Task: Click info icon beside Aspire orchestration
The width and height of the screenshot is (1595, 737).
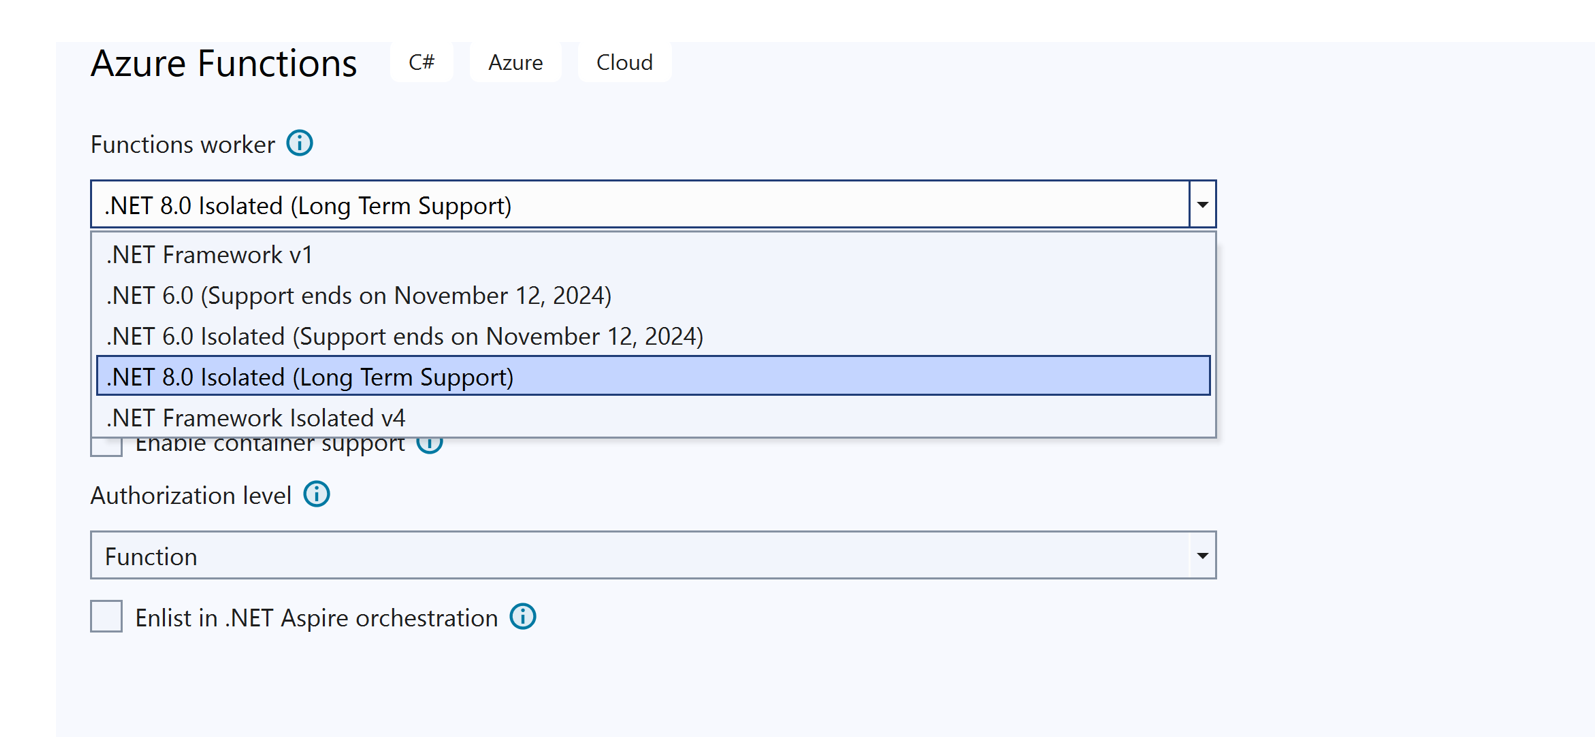Action: pos(523,616)
